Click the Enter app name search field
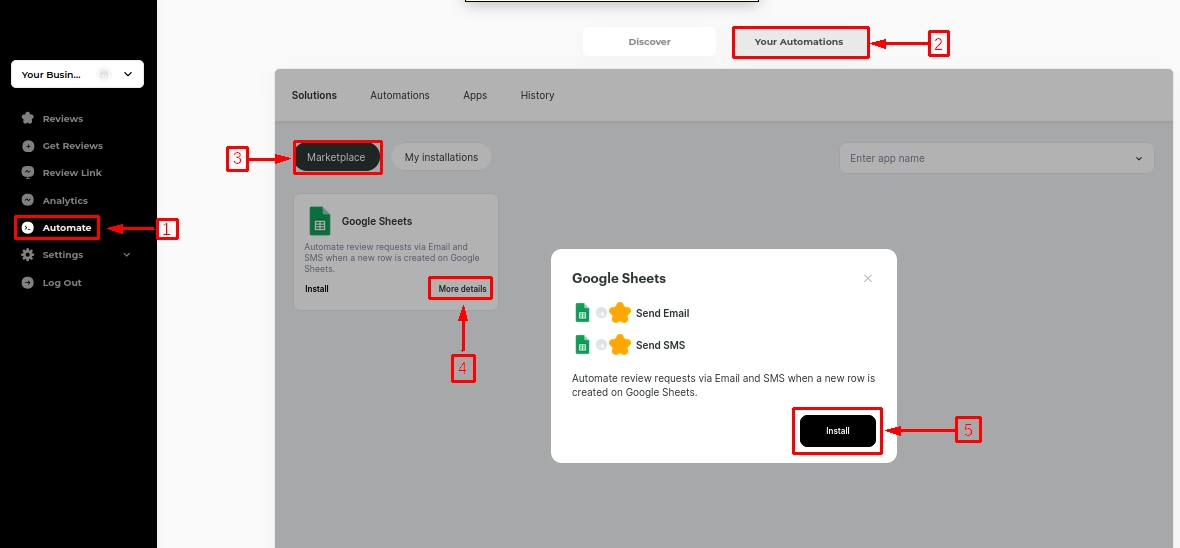Image resolution: width=1180 pixels, height=548 pixels. click(x=985, y=158)
